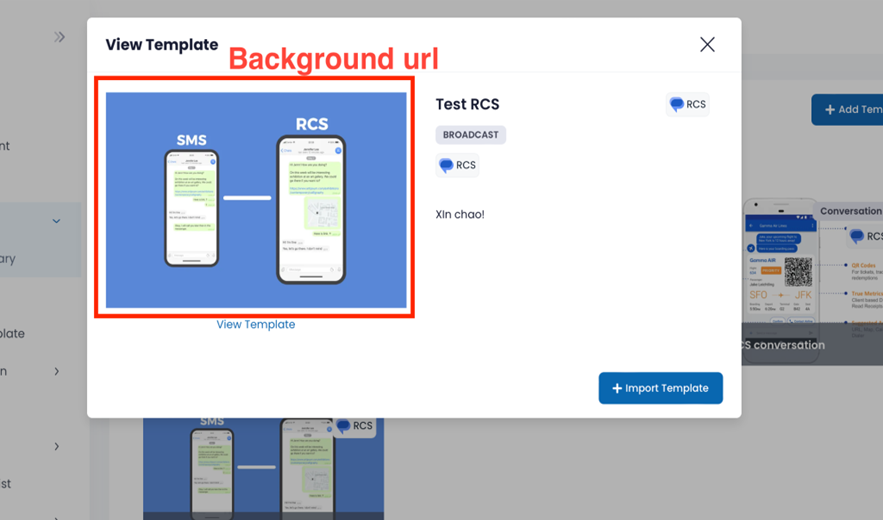Collapse the sidebar section with down chevron

(x=56, y=221)
